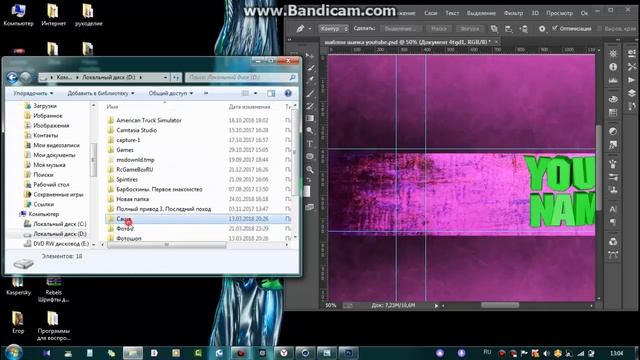The image size is (640, 360).
Task: Open document status arrow next to Док
Action: (x=436, y=305)
